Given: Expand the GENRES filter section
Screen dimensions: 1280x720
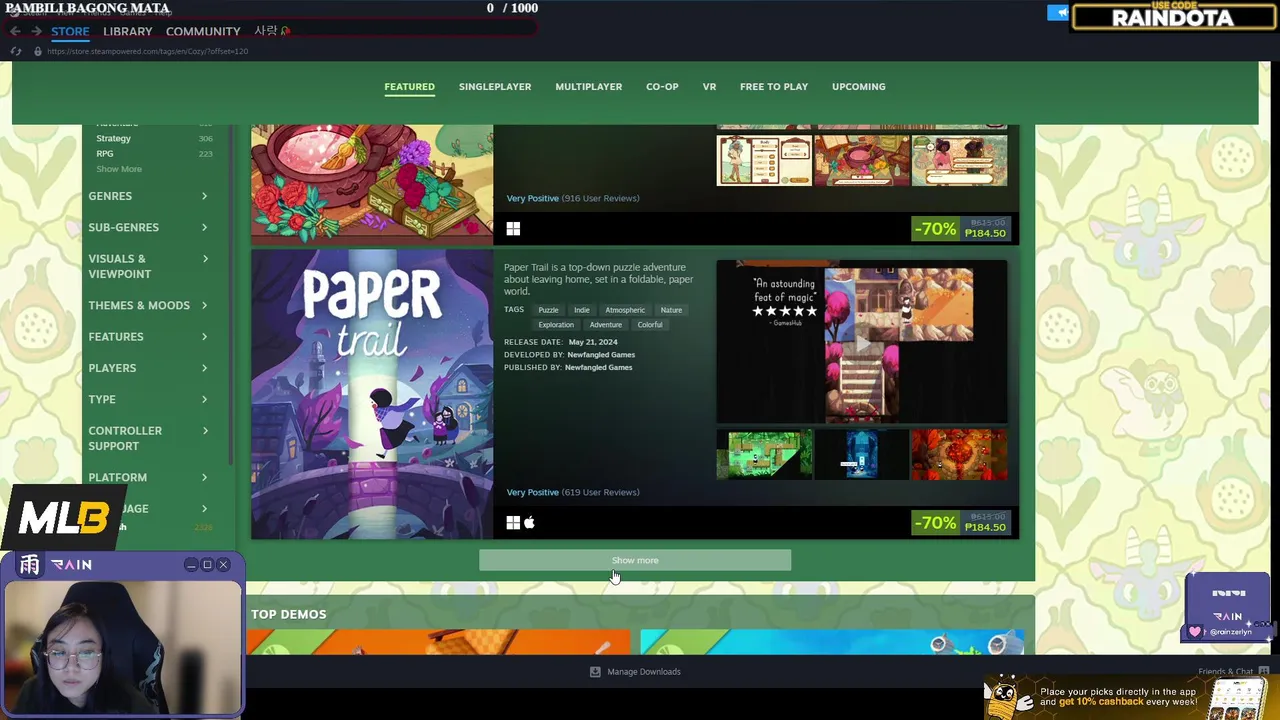Looking at the screenshot, I should [148, 196].
